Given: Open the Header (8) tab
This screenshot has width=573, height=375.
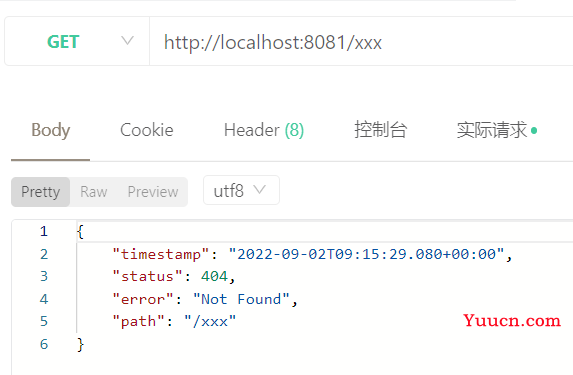Looking at the screenshot, I should pyautogui.click(x=264, y=130).
